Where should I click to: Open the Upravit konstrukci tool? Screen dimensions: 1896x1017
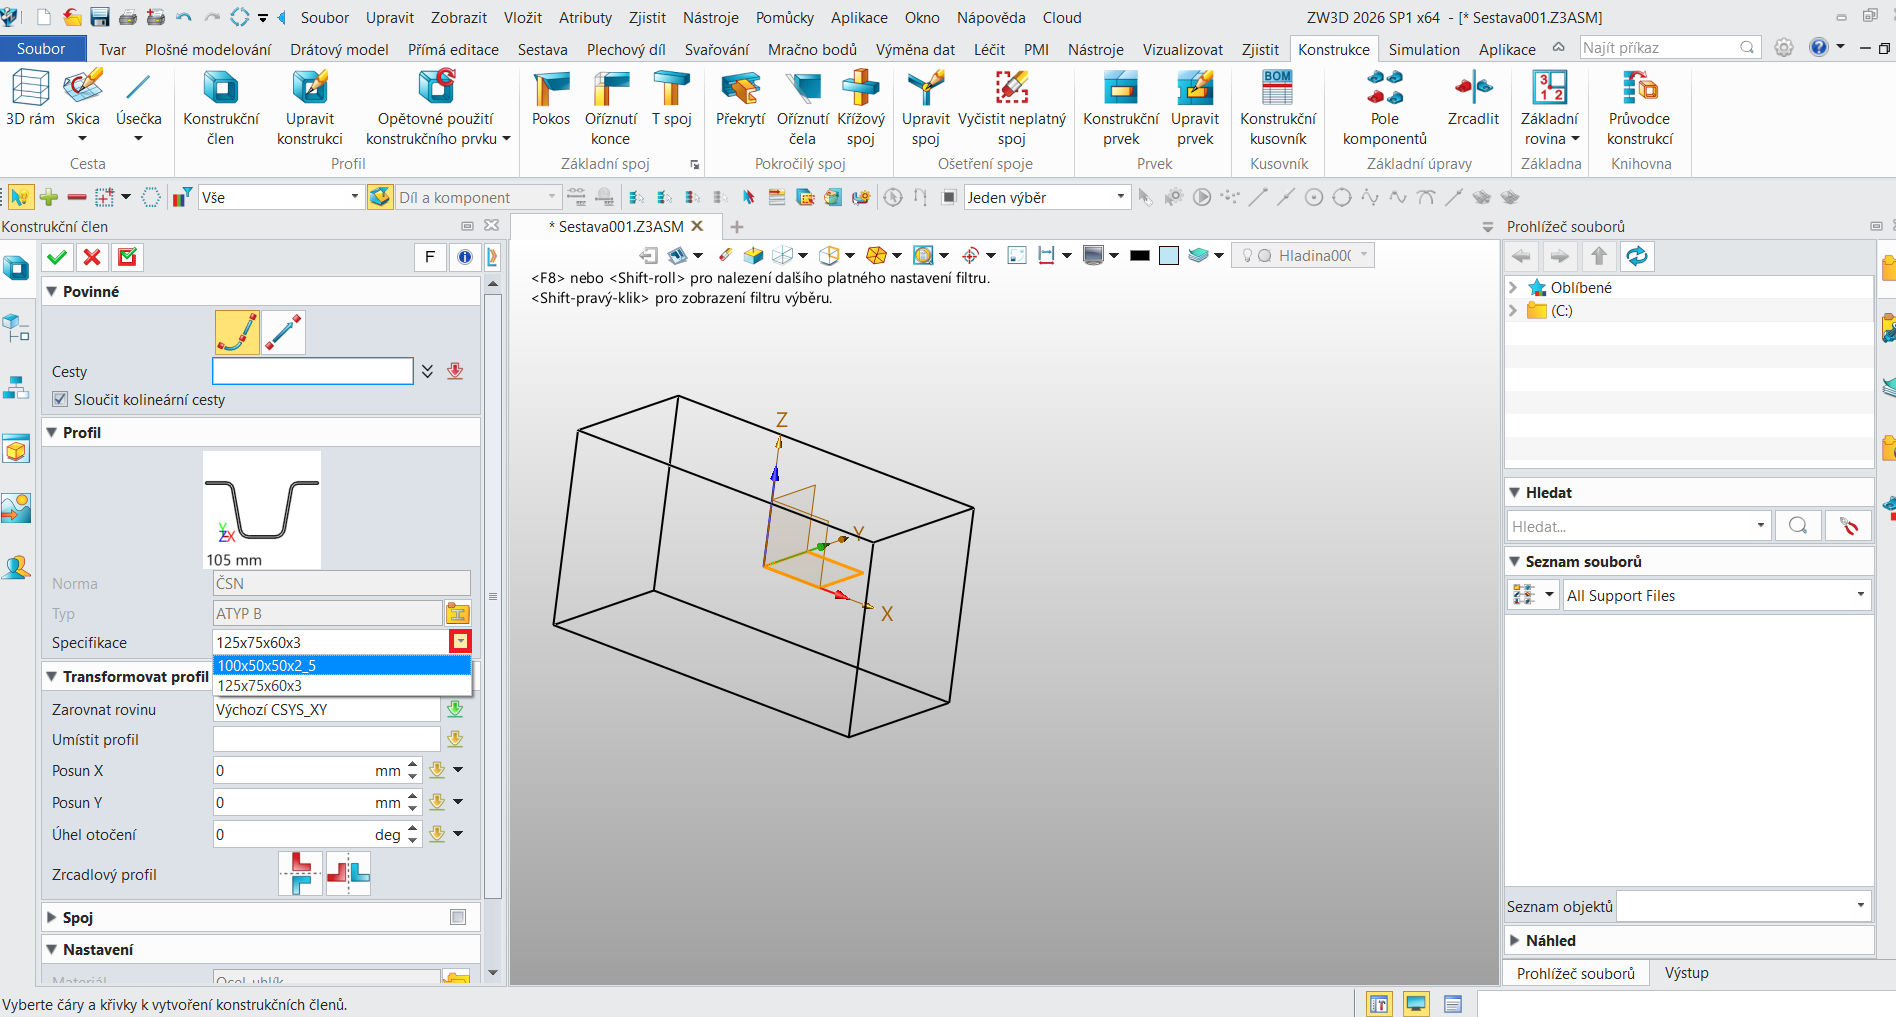[x=310, y=108]
